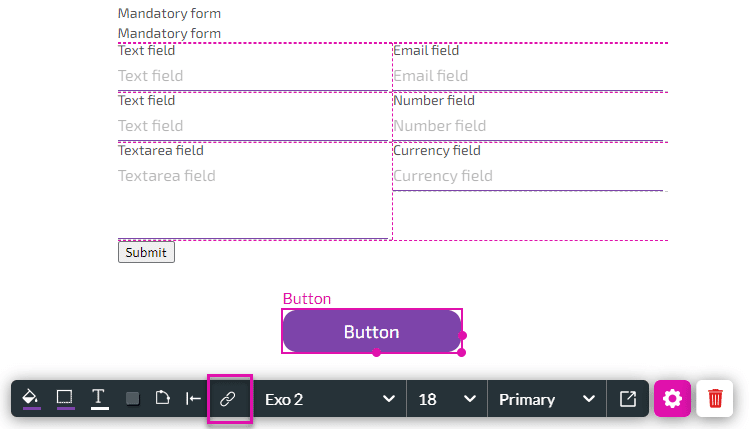Click the Submit button
This screenshot has height=429, width=750.
(x=146, y=252)
